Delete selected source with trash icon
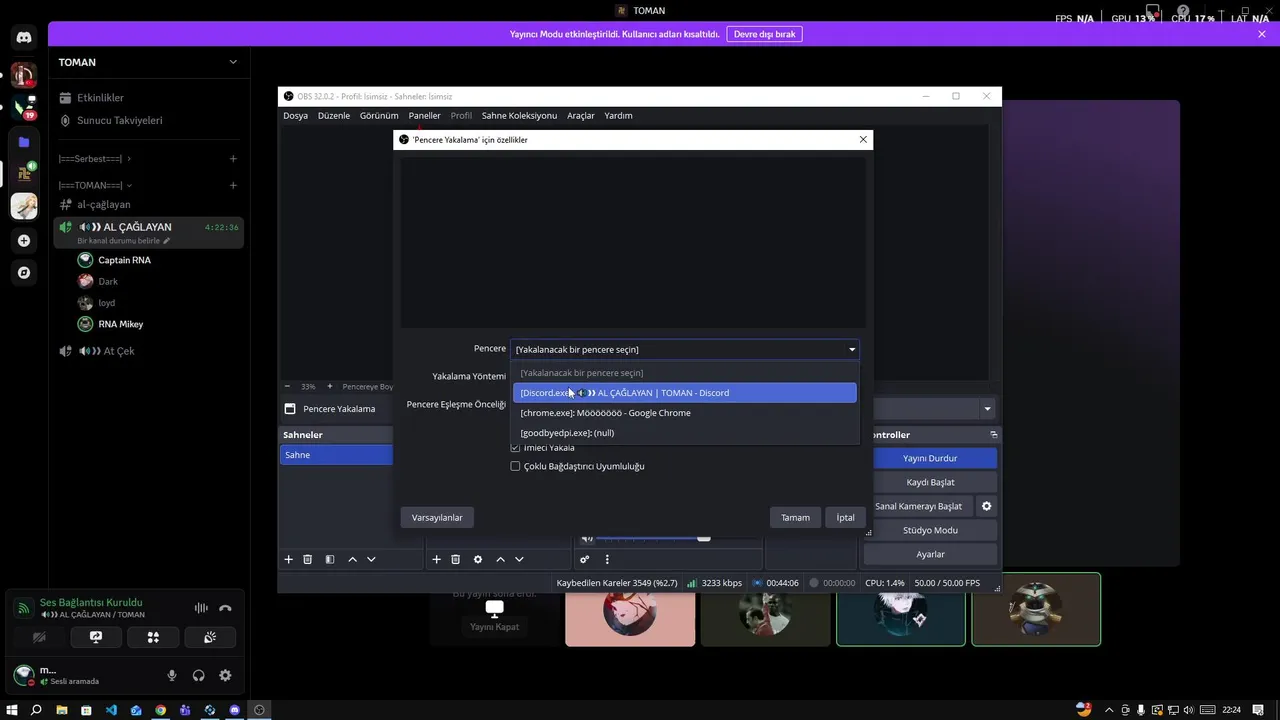 tap(455, 559)
